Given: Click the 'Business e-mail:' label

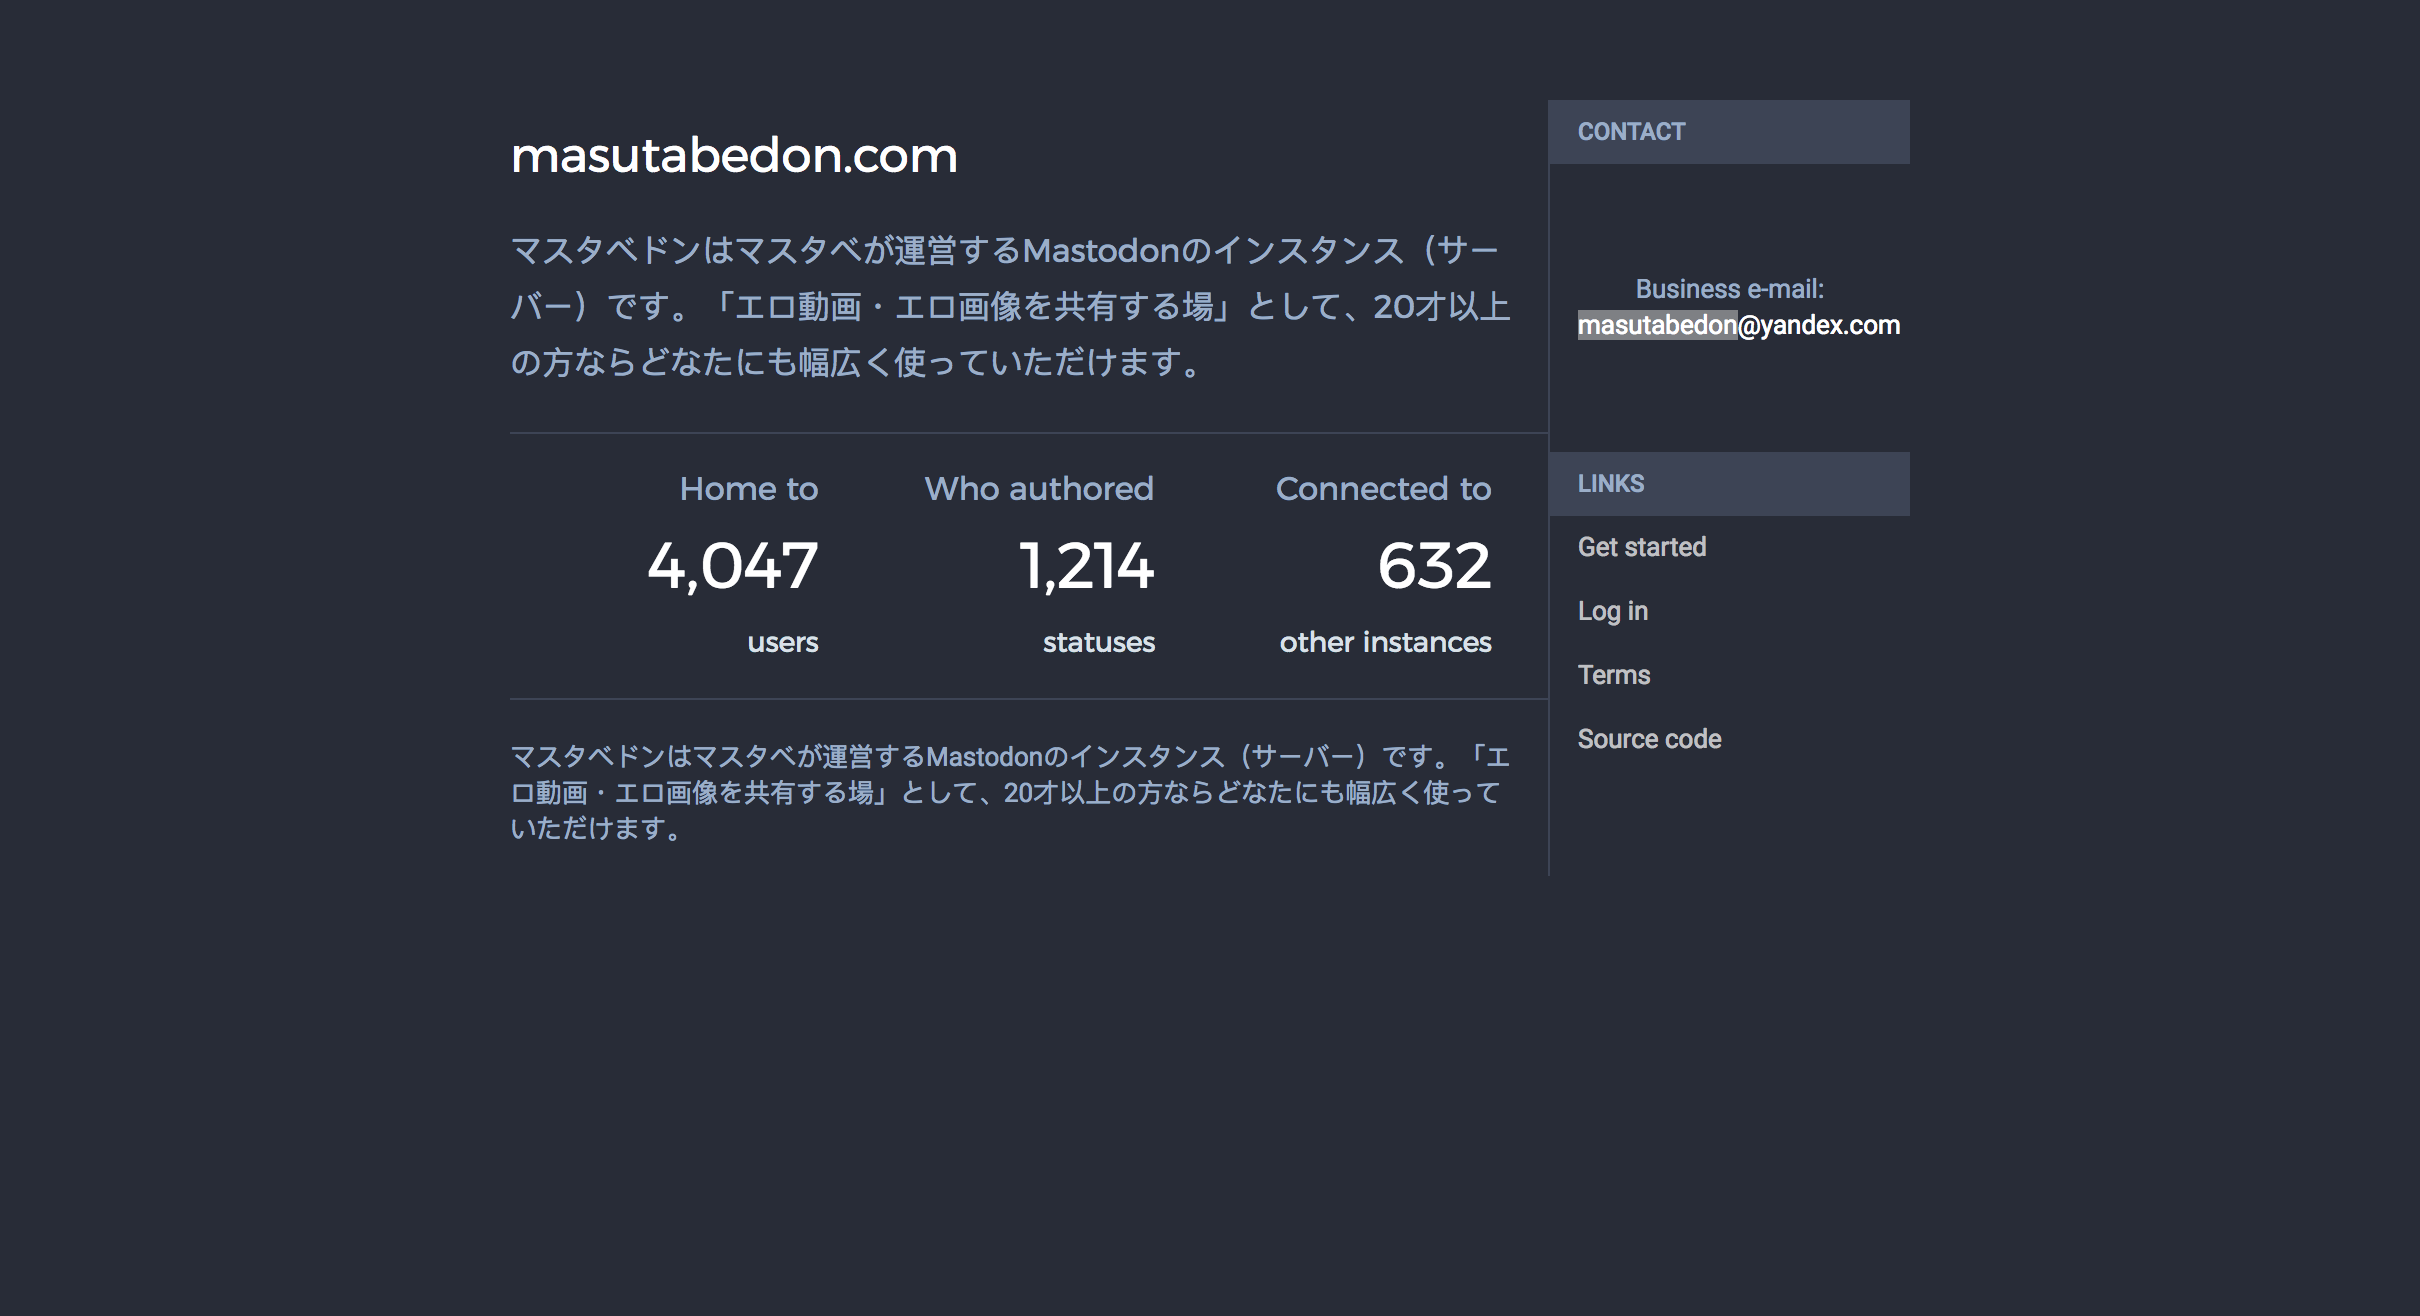Looking at the screenshot, I should coord(1730,289).
